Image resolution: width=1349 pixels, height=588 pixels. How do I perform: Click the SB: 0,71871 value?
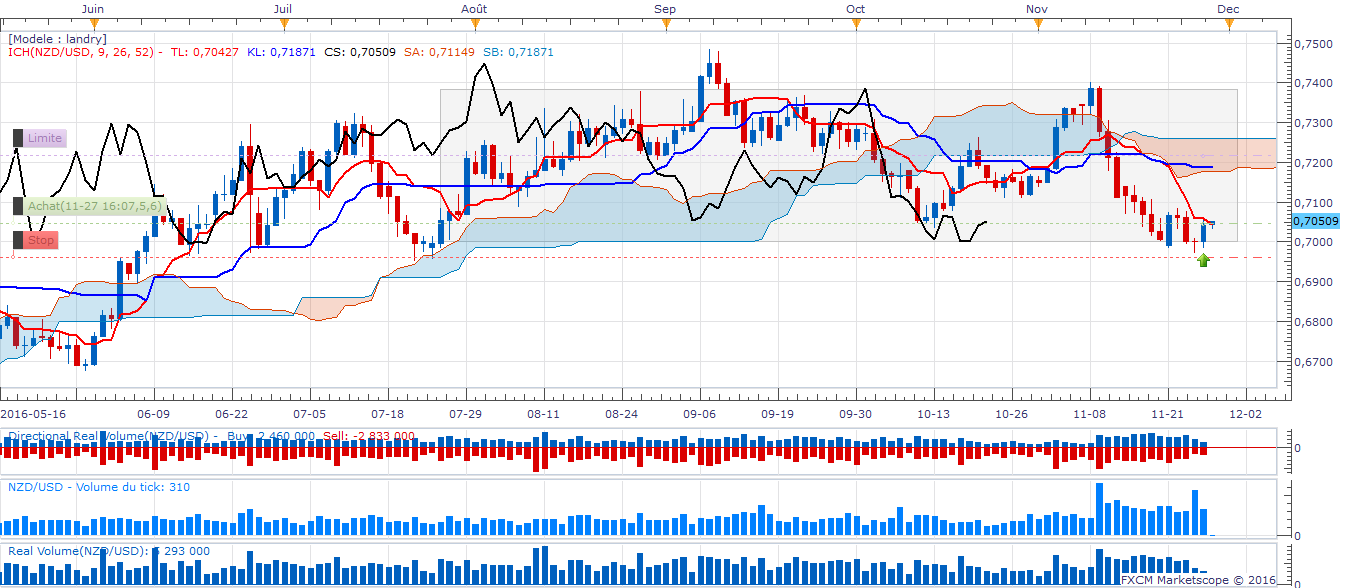tap(518, 51)
